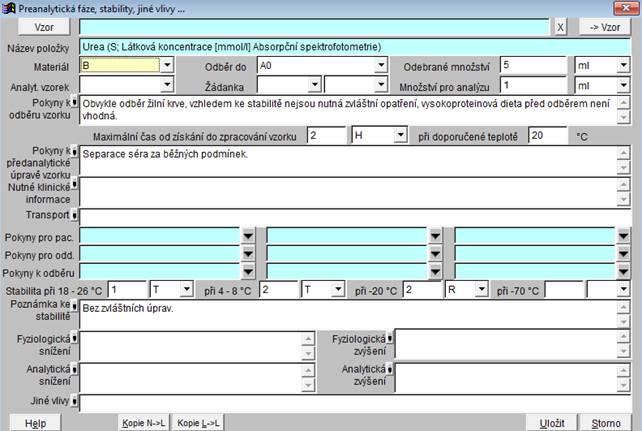The image size is (642, 431).
Task: Click the X clear button beside the Vzor field
Action: (561, 27)
